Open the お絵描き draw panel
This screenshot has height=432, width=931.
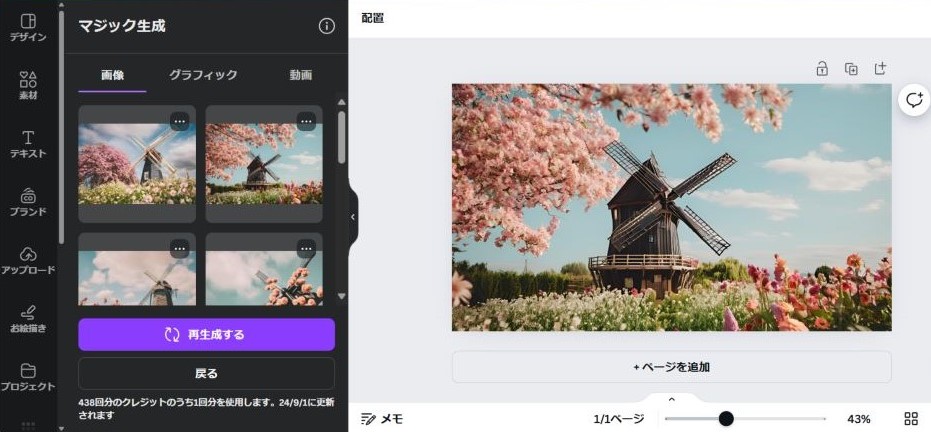coord(28,319)
